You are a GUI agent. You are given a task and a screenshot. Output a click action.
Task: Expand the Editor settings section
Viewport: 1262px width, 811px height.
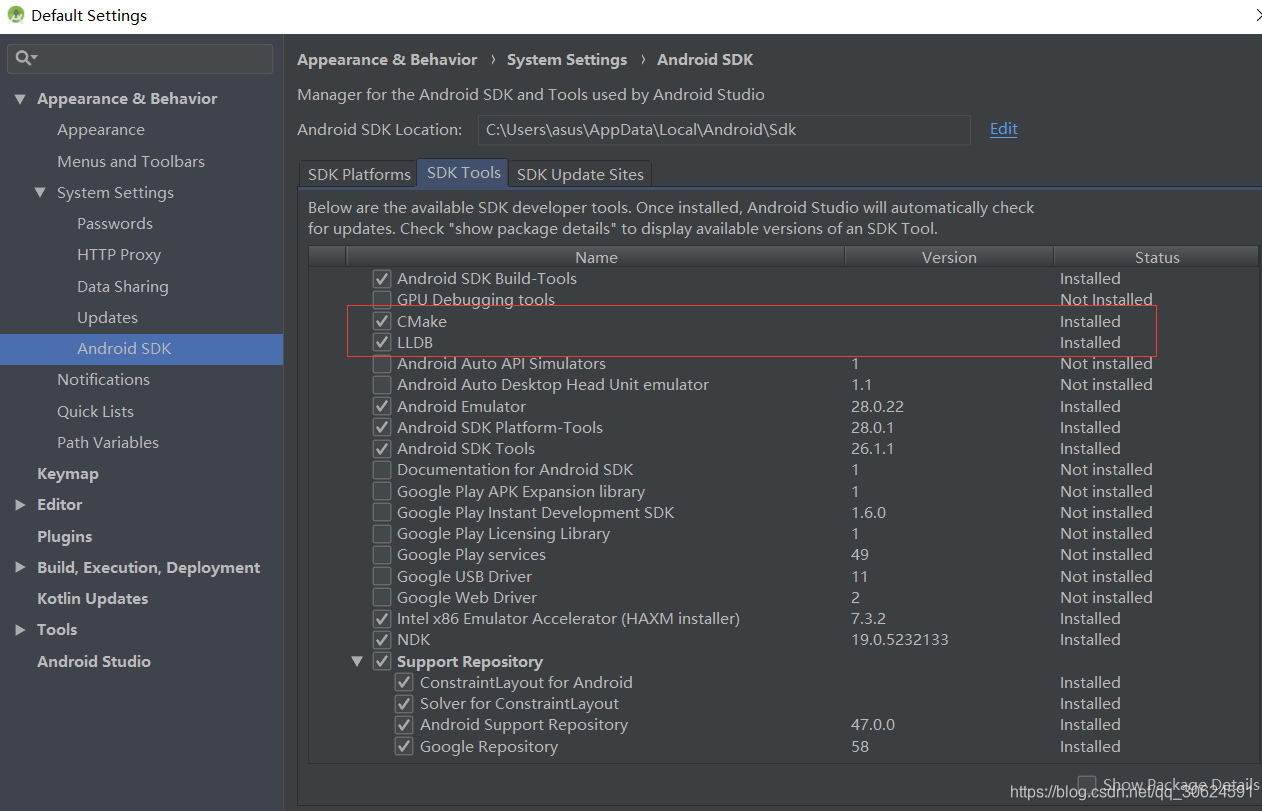20,505
